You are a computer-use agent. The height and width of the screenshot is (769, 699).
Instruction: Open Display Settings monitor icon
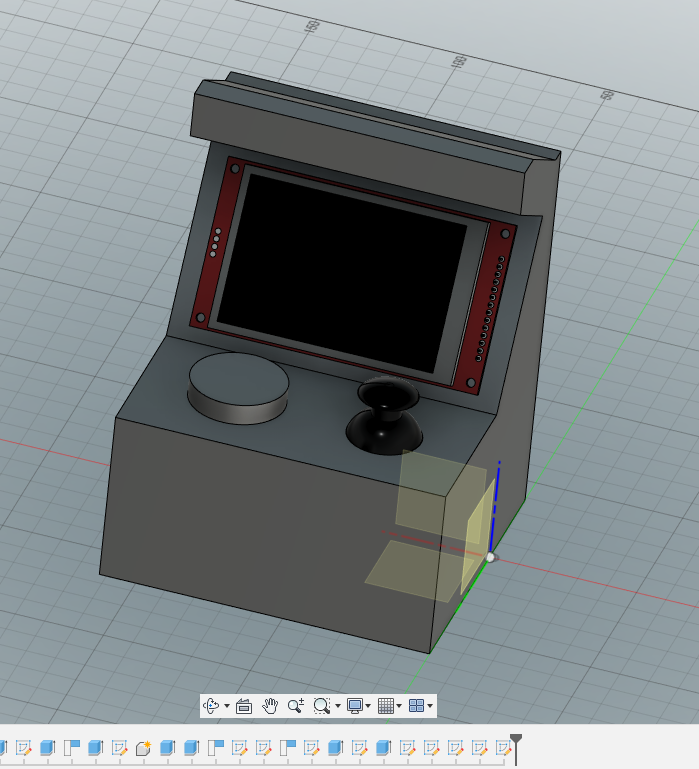coord(355,706)
